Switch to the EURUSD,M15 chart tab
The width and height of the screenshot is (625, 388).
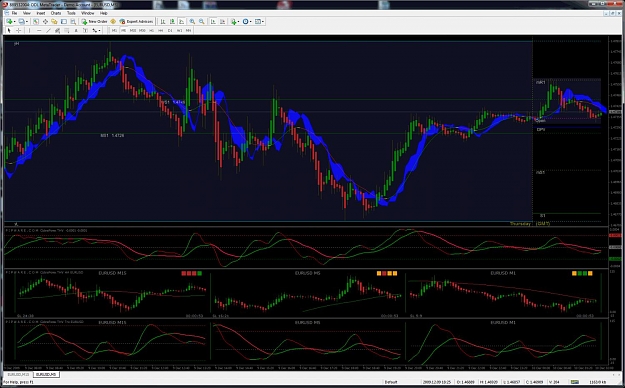[18, 374]
